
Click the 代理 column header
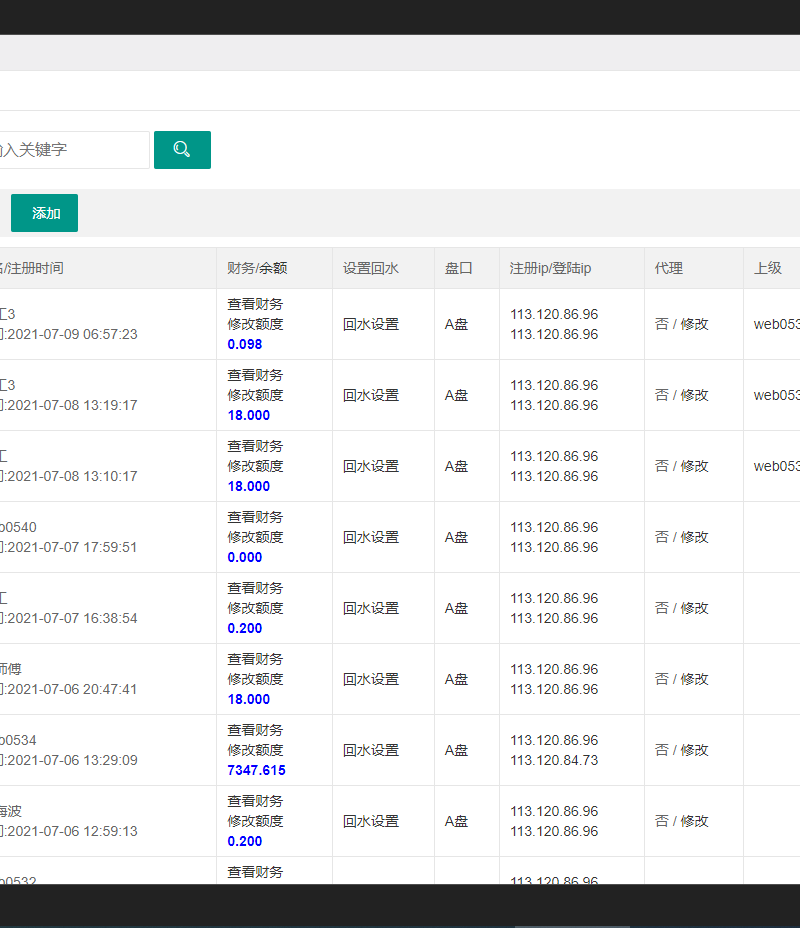(x=669, y=268)
